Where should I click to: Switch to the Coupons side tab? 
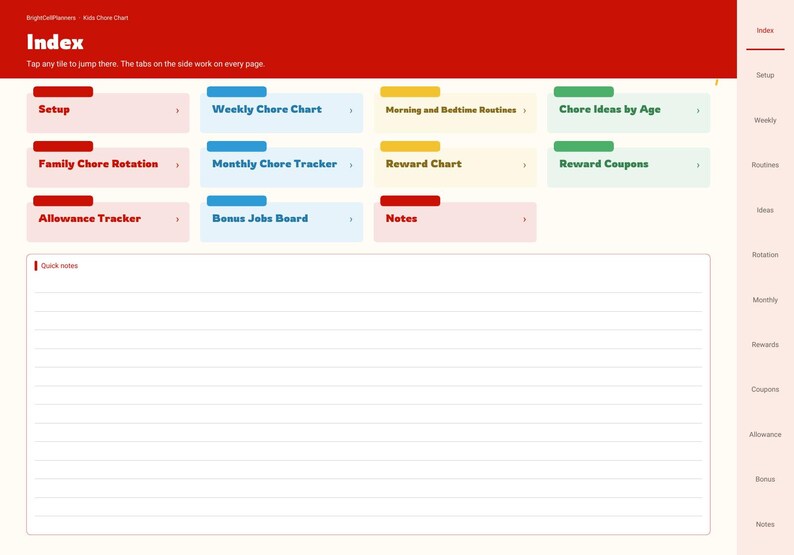pos(765,389)
